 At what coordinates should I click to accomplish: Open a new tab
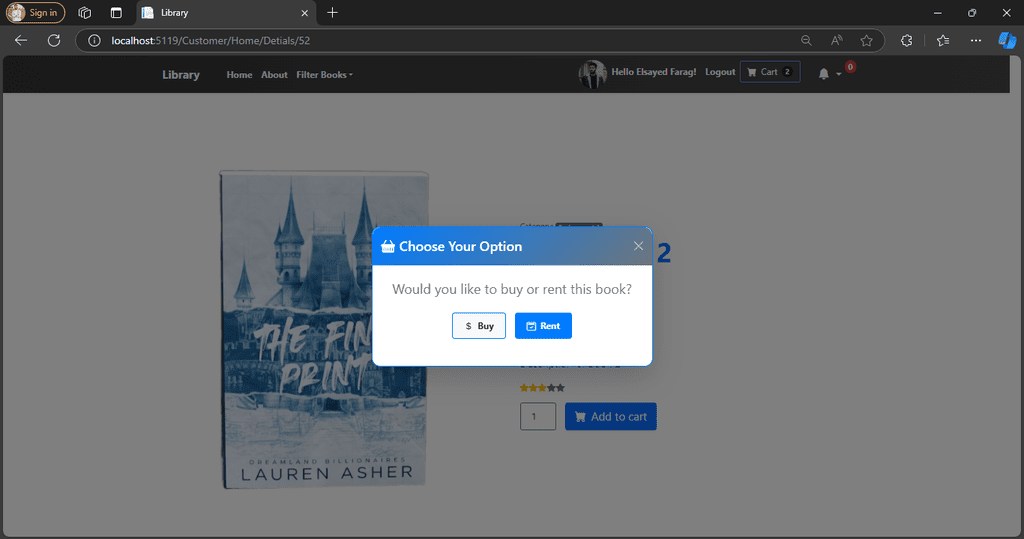tap(332, 12)
